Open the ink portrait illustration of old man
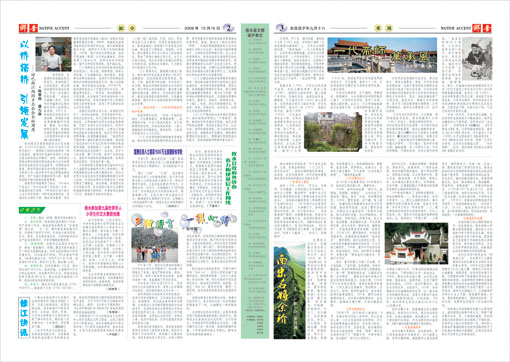This screenshot has width=510, height=362. tap(477, 59)
